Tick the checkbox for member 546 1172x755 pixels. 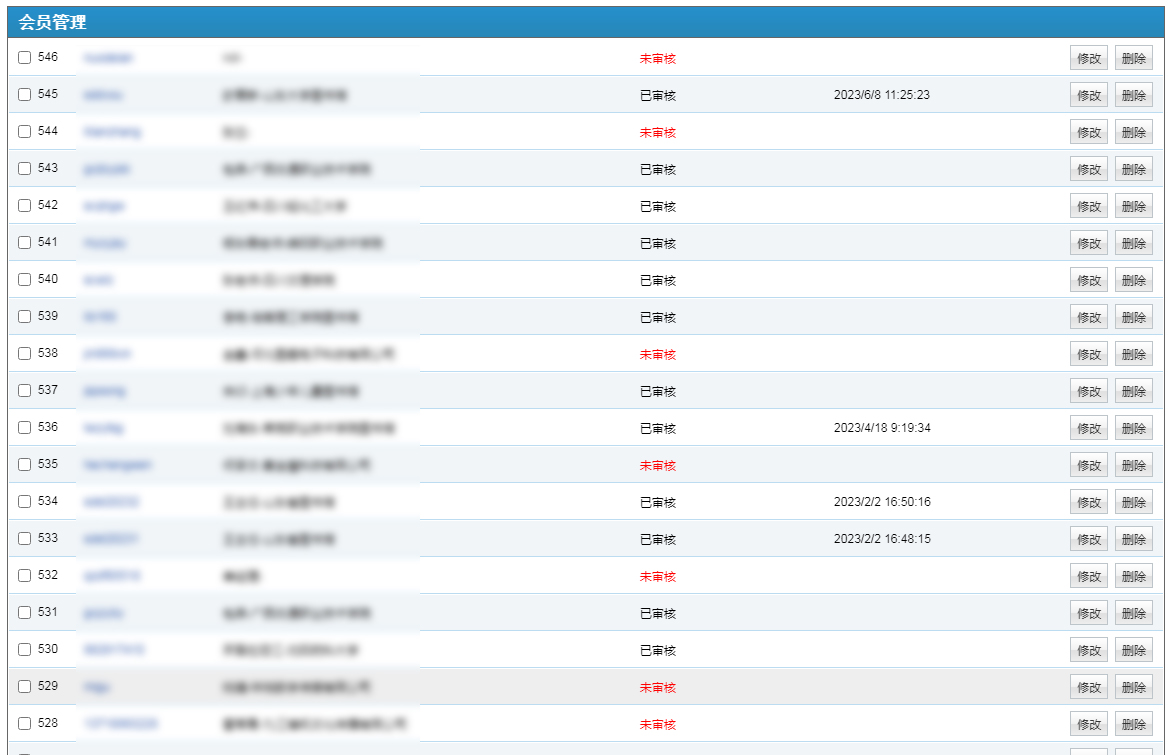[x=25, y=58]
